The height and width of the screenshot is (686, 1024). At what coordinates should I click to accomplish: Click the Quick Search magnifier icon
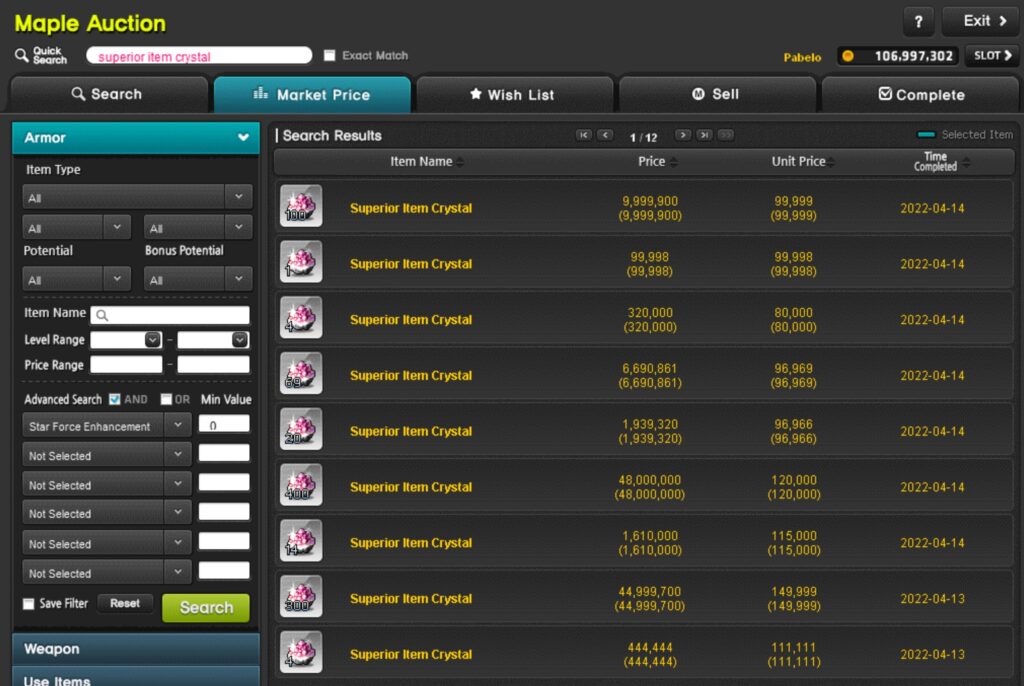point(22,56)
